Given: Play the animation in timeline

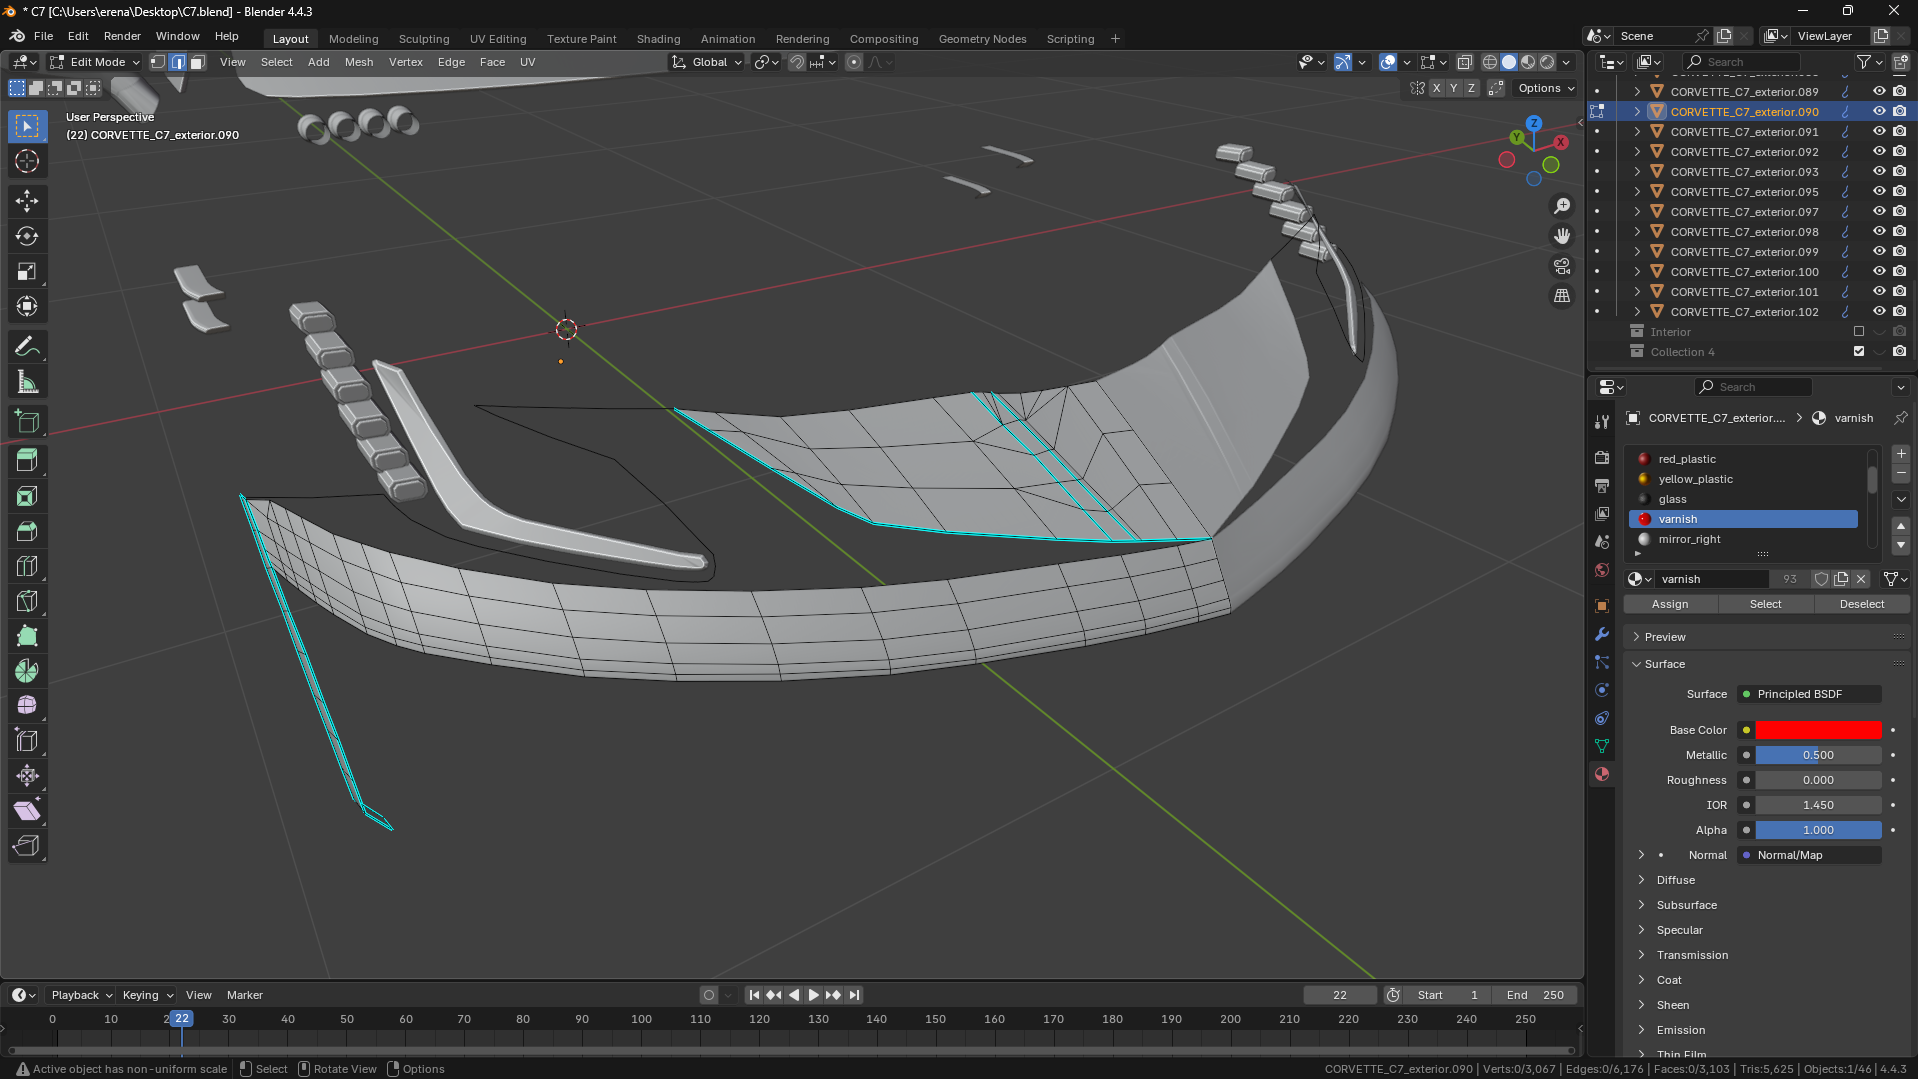Looking at the screenshot, I should coord(813,995).
